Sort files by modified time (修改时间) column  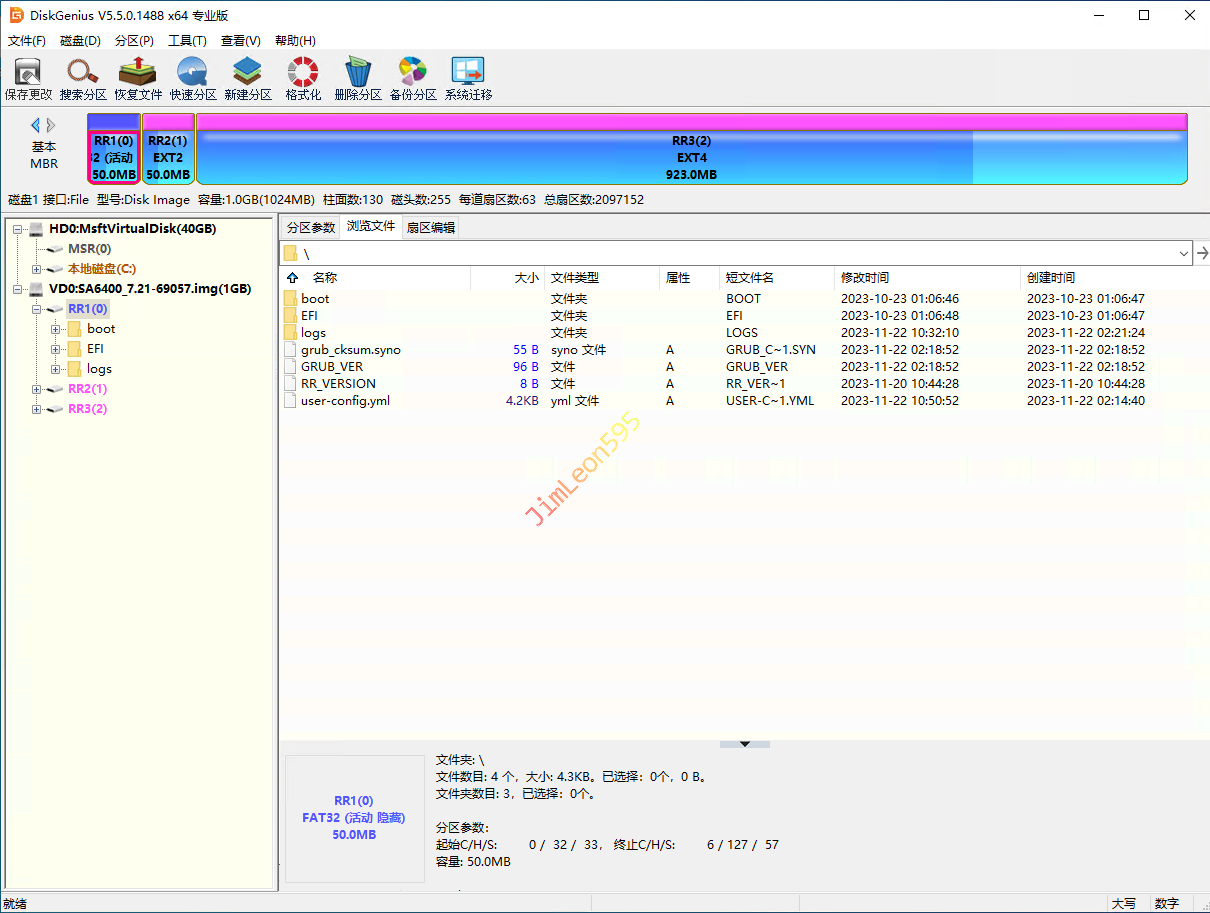(x=865, y=278)
